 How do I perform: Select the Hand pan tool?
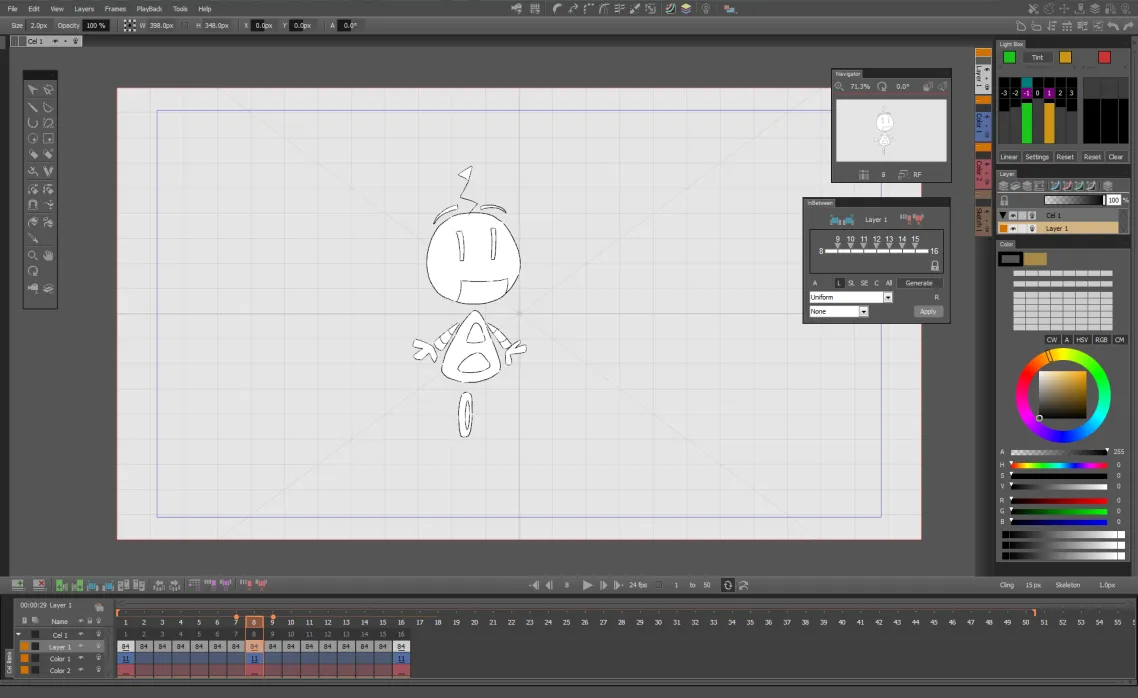tap(48, 255)
